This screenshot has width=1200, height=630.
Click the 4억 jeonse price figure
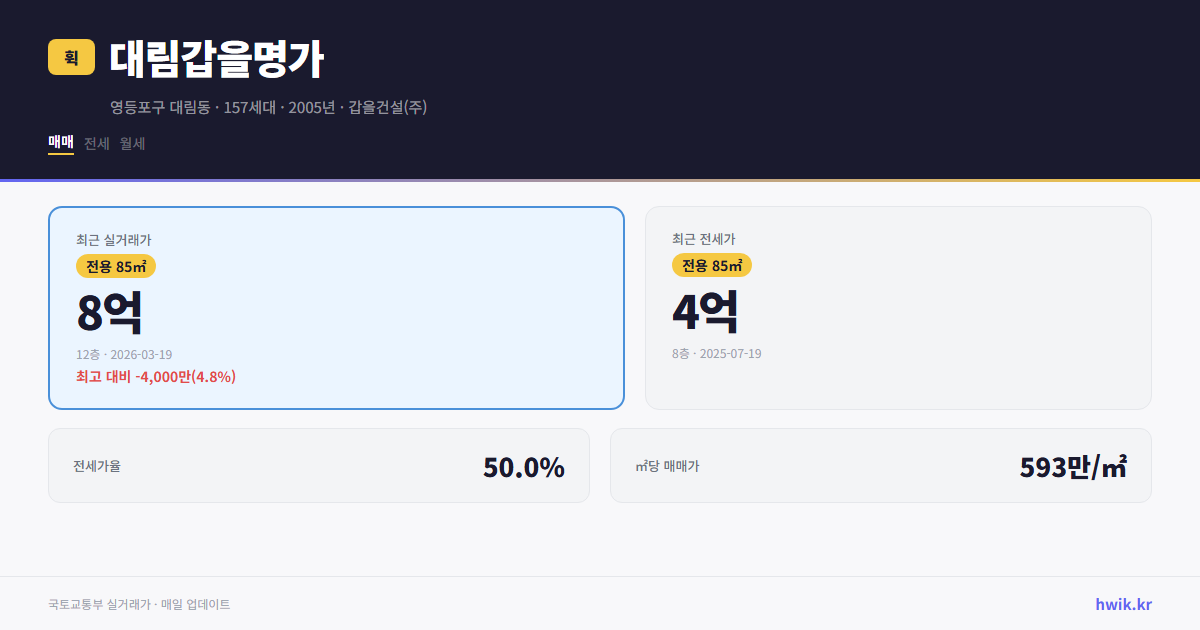point(706,310)
